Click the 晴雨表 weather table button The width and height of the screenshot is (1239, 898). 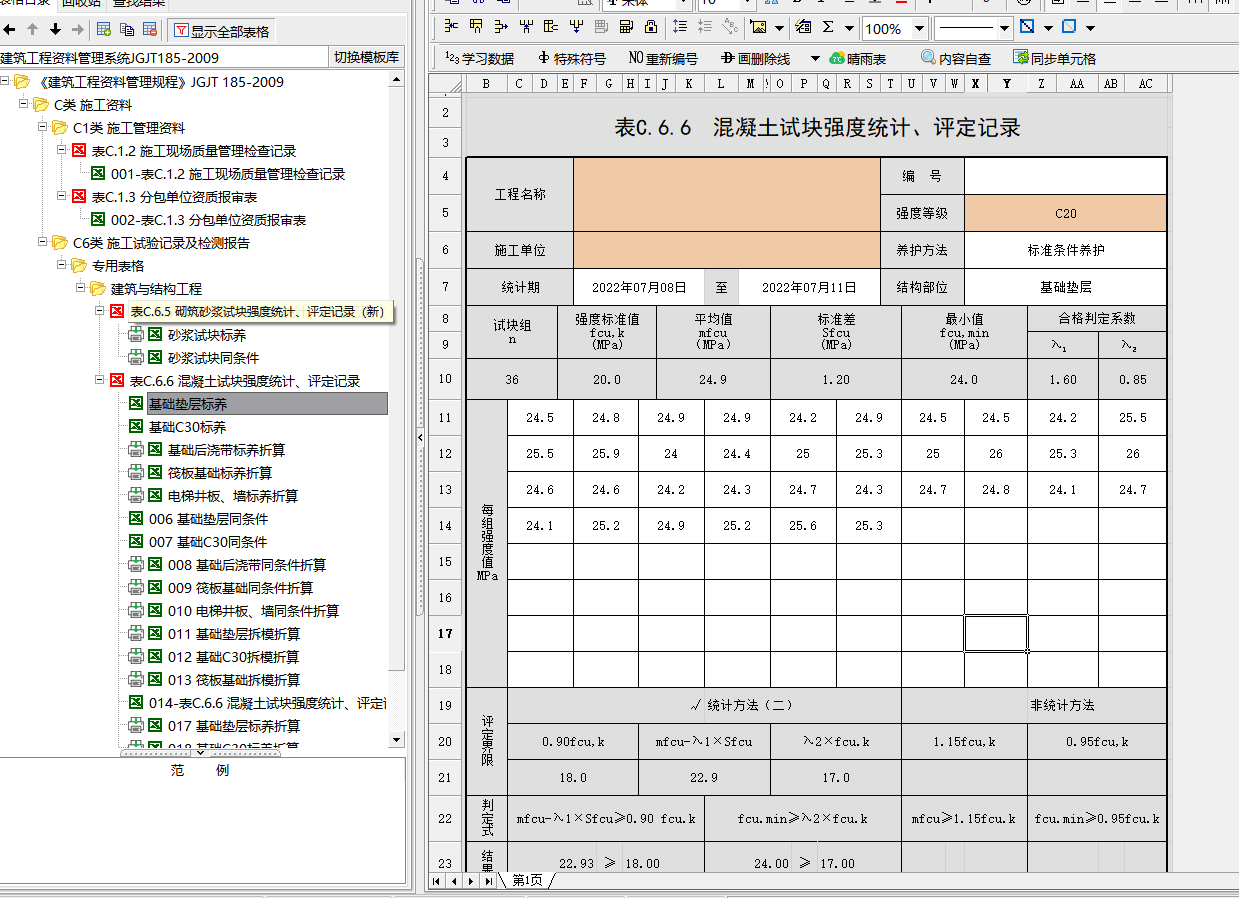pyautogui.click(x=858, y=59)
